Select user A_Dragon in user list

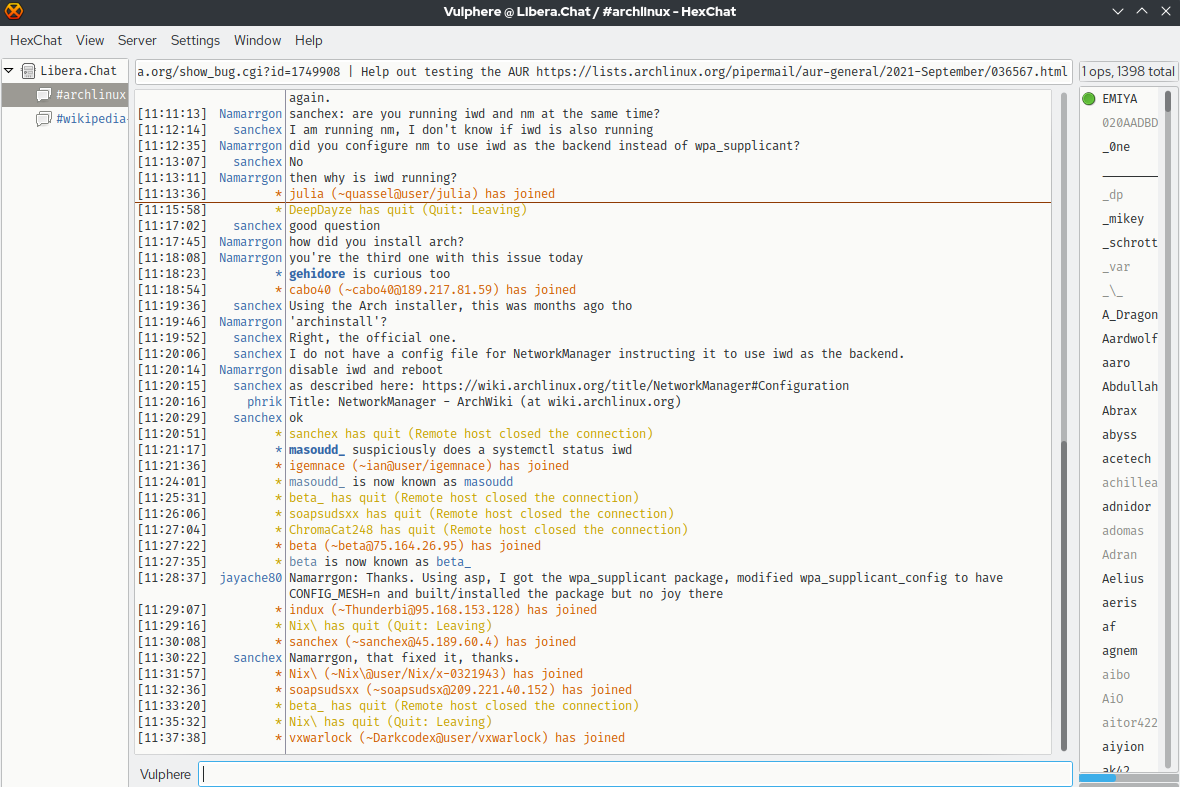click(1129, 315)
